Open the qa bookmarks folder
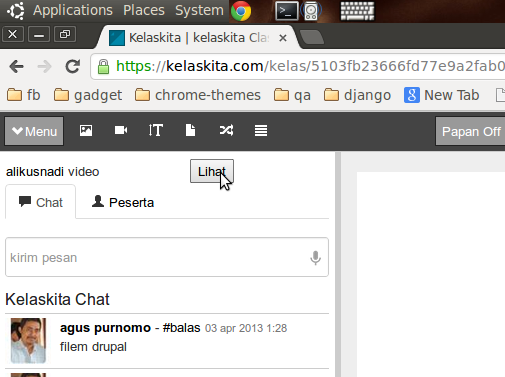Image resolution: width=505 pixels, height=377 pixels. [292, 95]
